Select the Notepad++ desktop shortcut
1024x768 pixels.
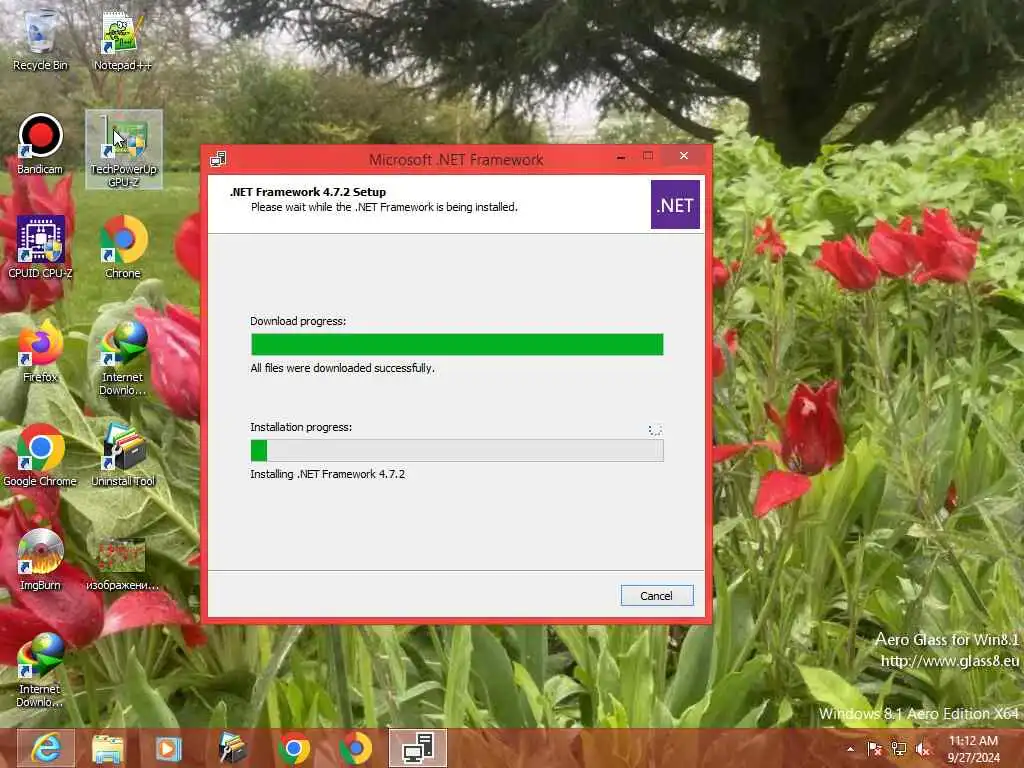click(x=122, y=39)
